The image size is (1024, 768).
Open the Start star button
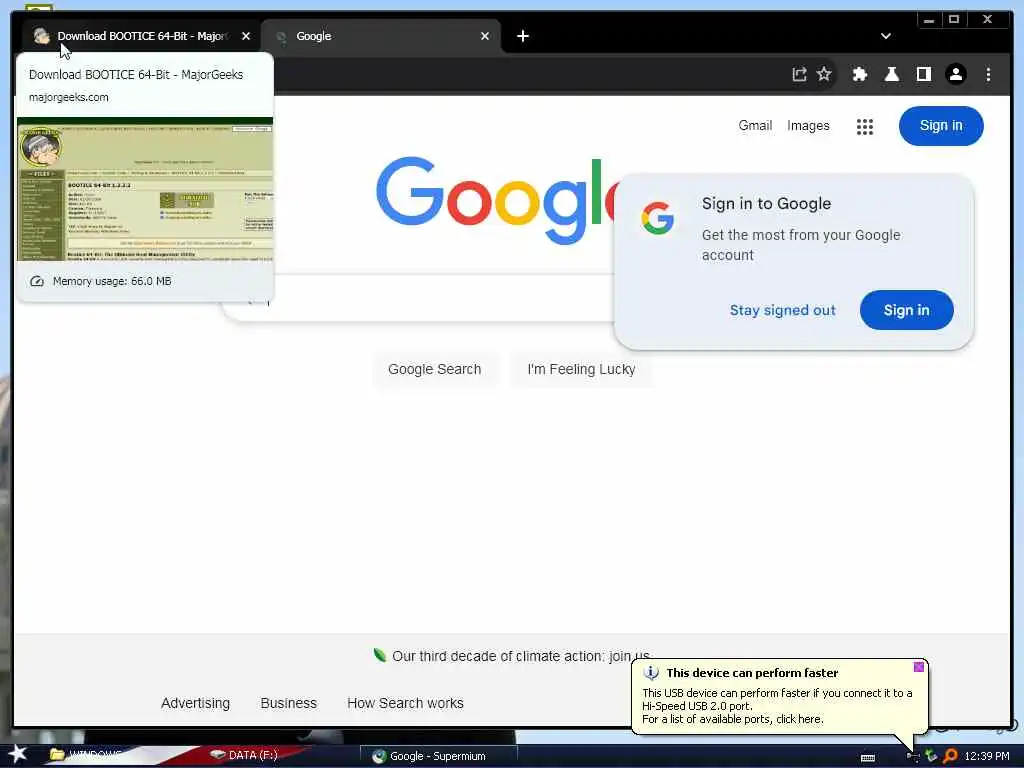tap(17, 754)
